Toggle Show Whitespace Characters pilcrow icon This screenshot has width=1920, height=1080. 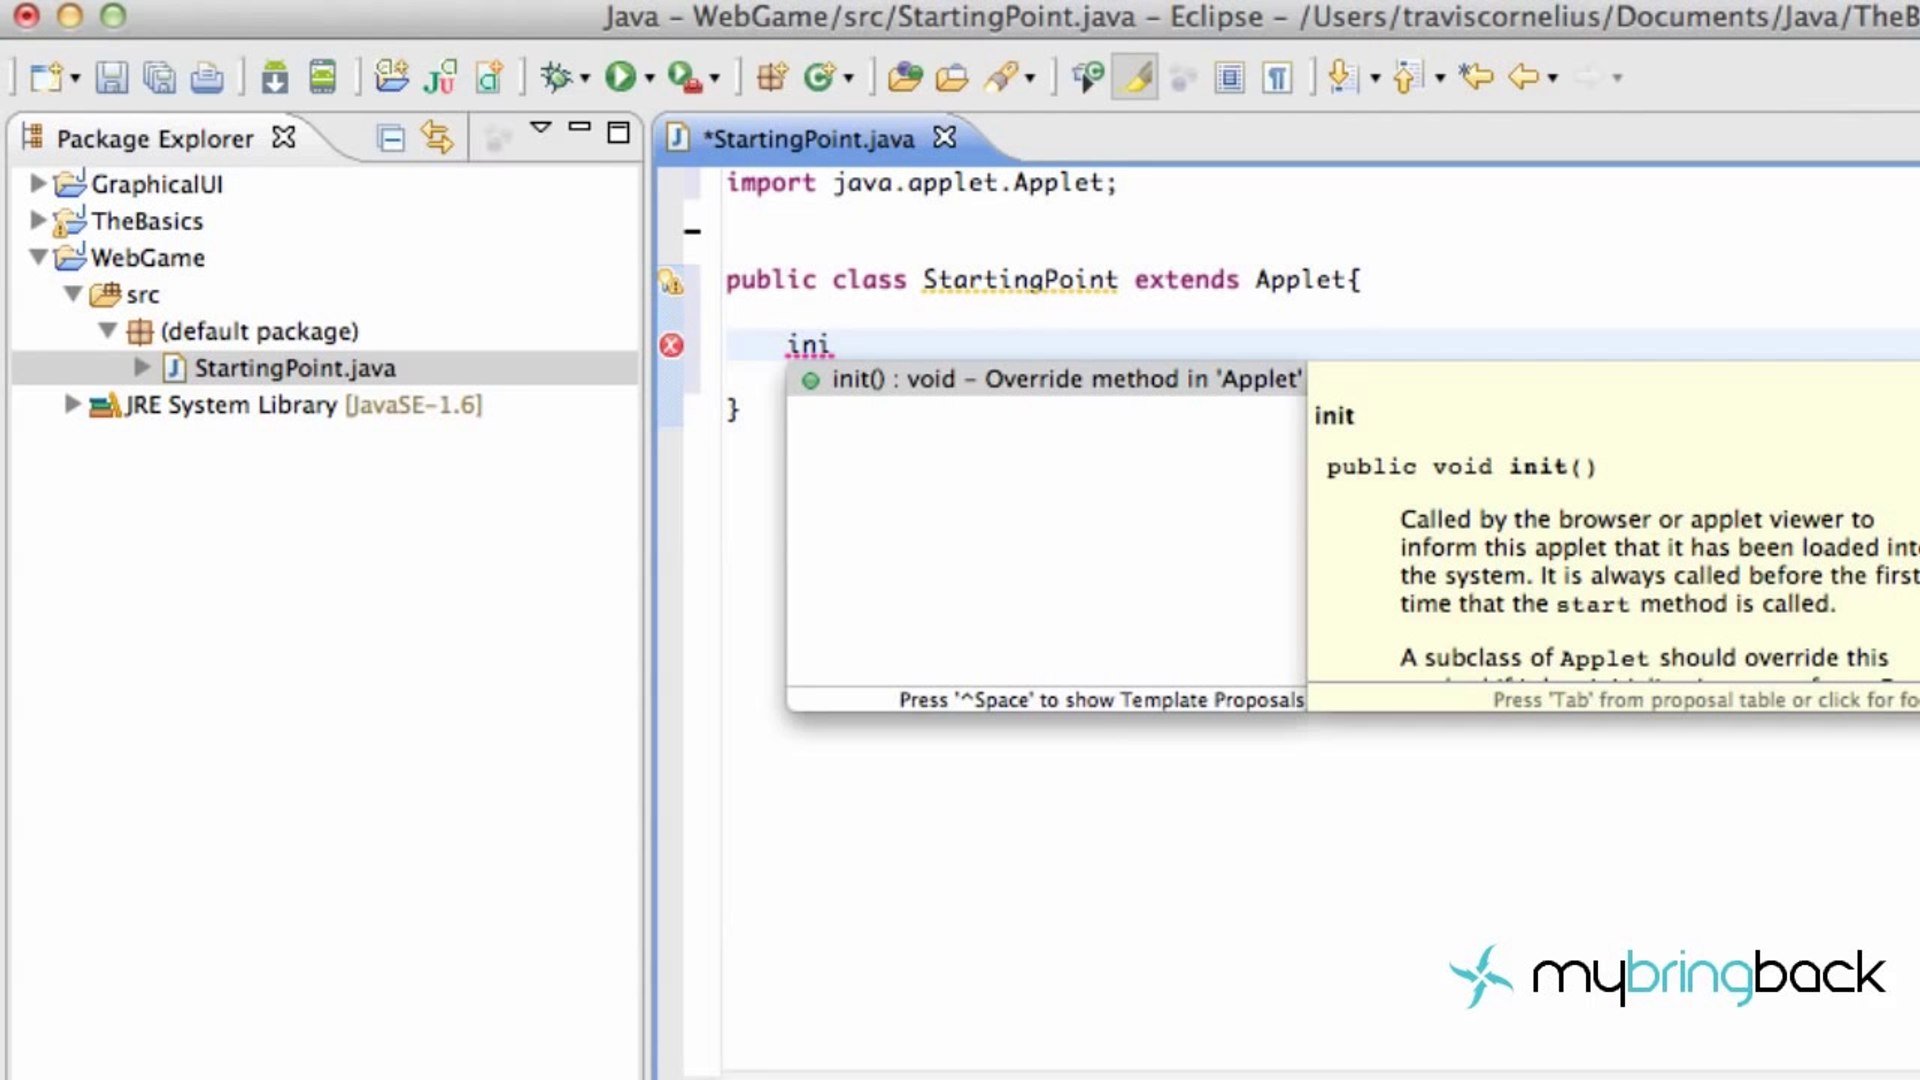tap(1277, 77)
